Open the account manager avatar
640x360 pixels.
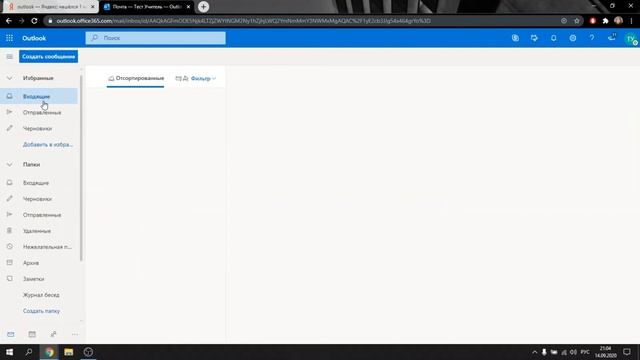[x=631, y=39]
